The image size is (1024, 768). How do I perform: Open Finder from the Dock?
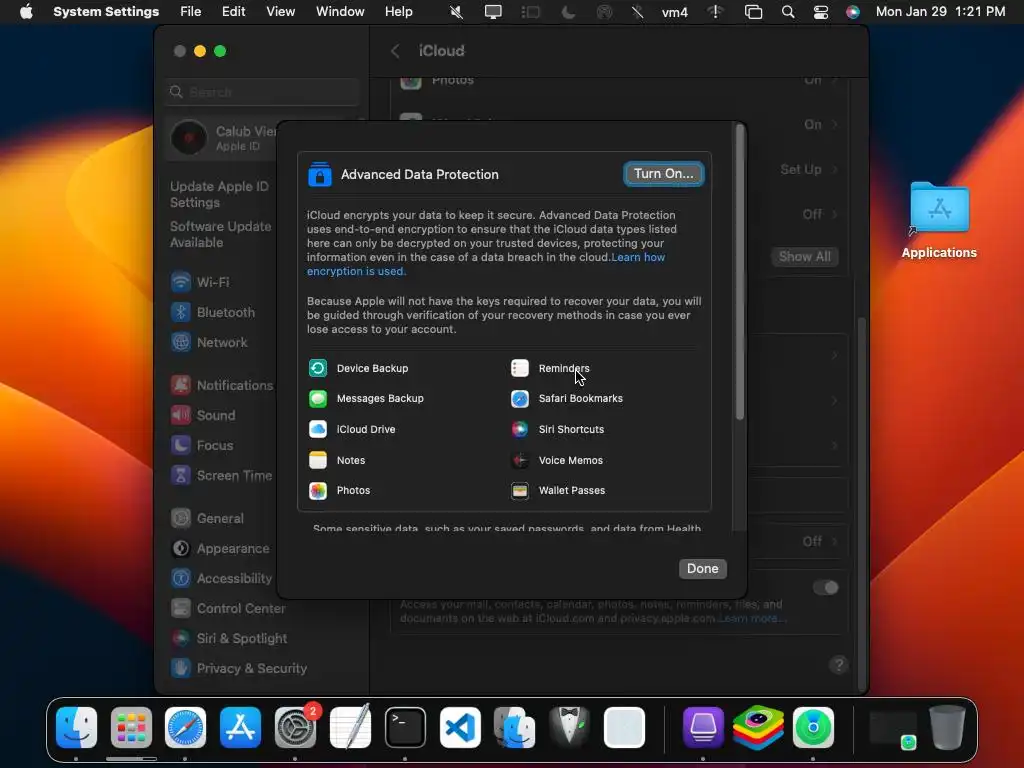[x=76, y=727]
